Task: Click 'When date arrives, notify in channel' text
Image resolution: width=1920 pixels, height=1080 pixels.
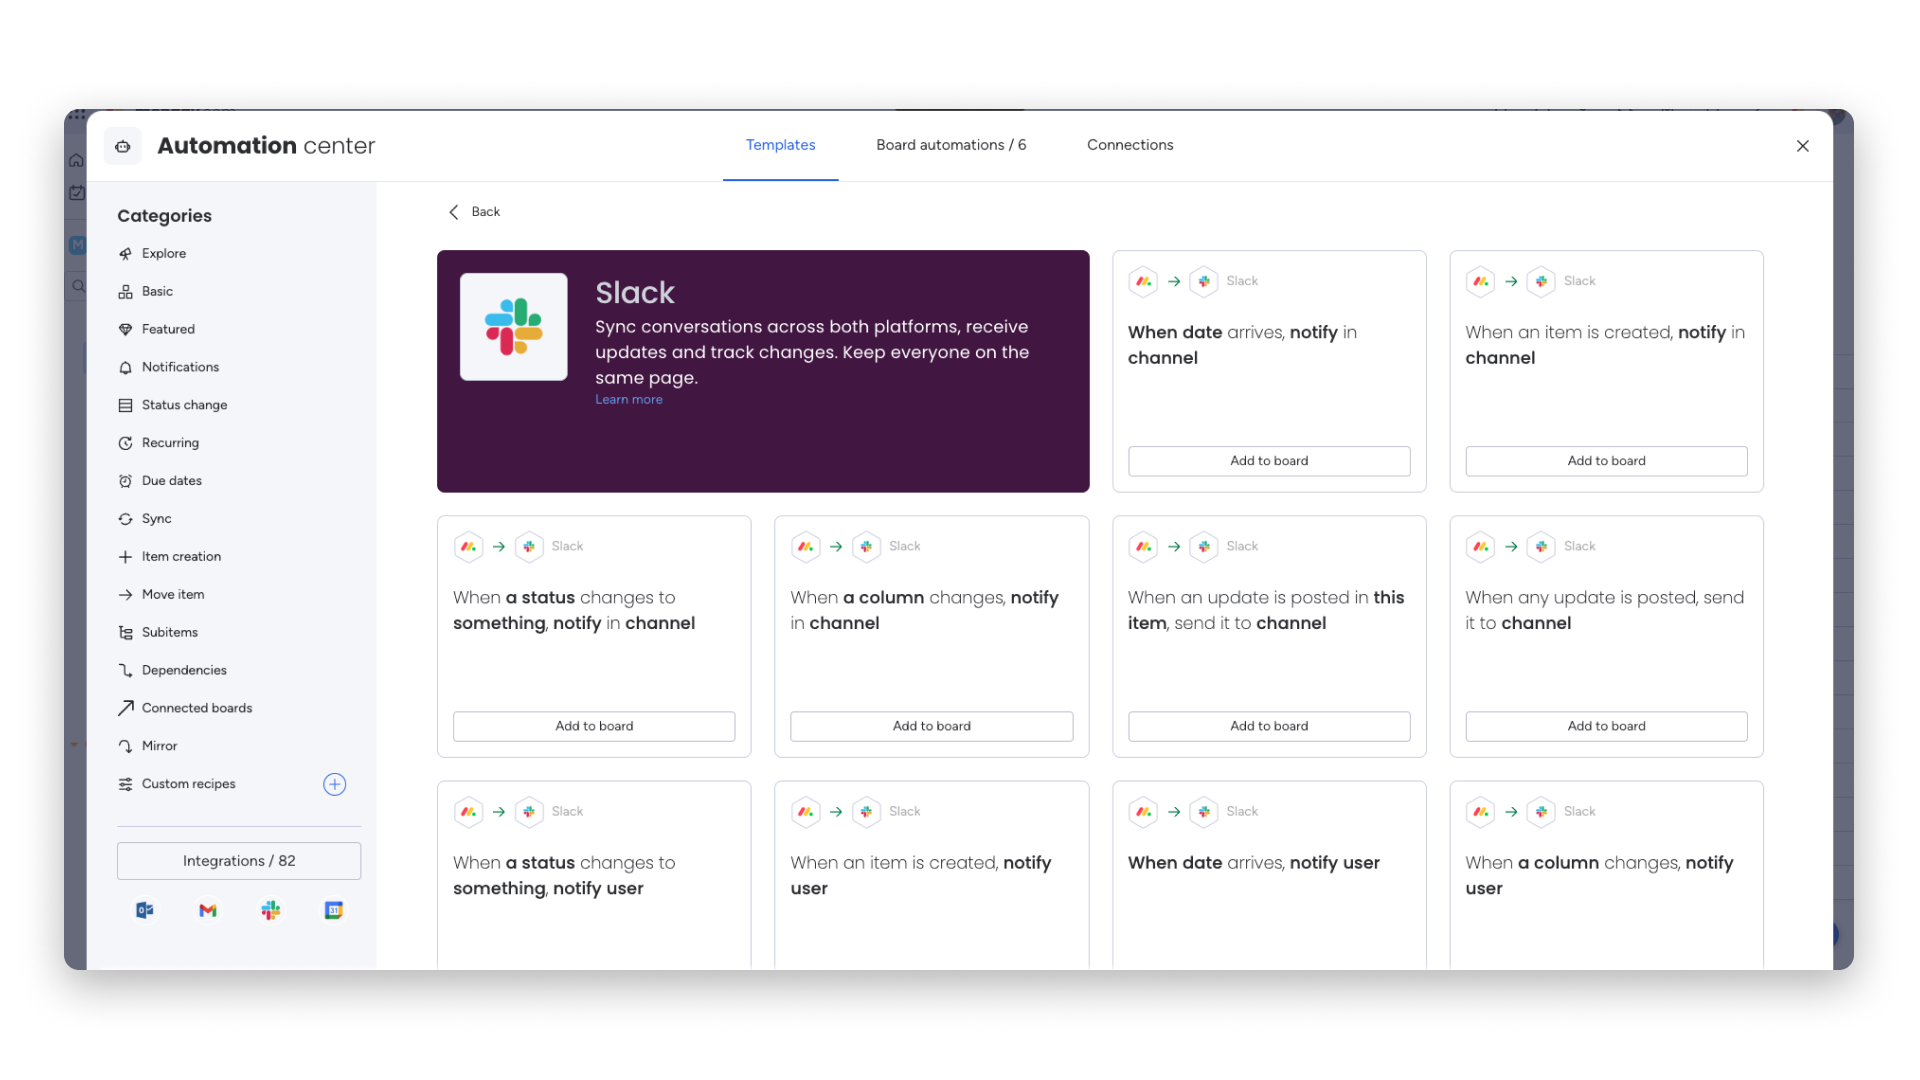Action: (1242, 345)
